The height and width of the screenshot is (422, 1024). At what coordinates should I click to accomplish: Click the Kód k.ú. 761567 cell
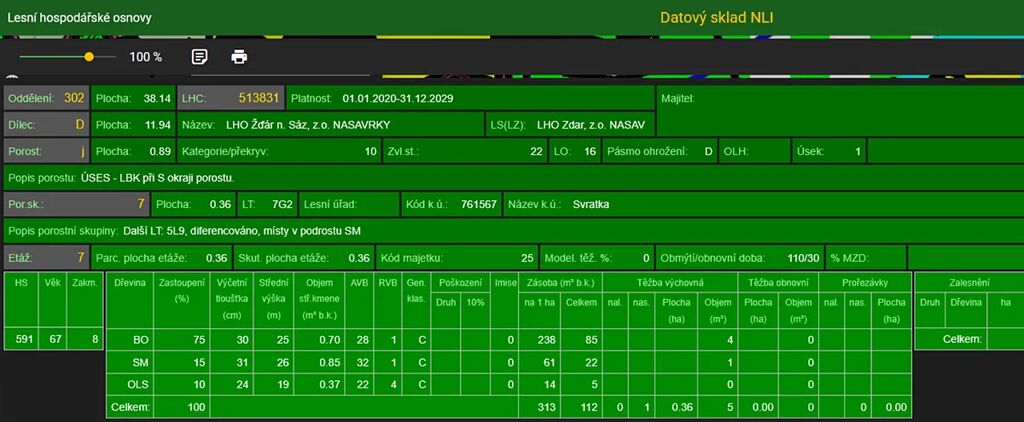pyautogui.click(x=451, y=204)
